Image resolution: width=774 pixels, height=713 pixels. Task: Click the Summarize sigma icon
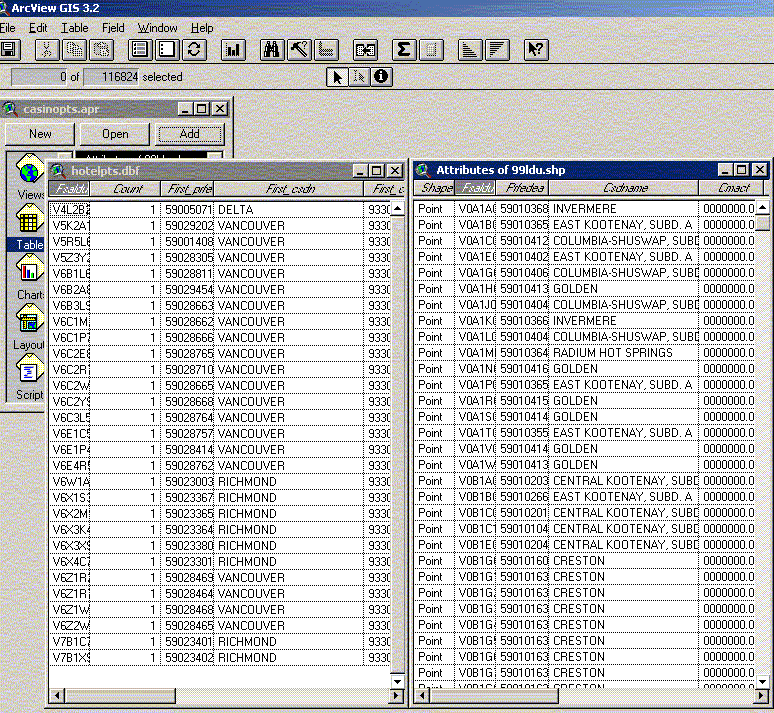pyautogui.click(x=403, y=49)
